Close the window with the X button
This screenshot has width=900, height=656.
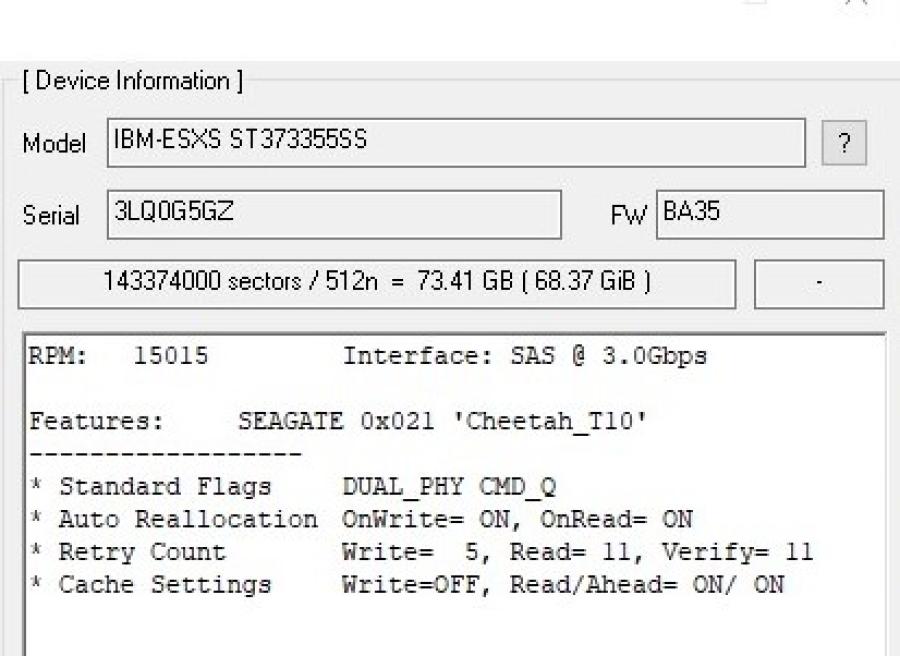pos(858,5)
